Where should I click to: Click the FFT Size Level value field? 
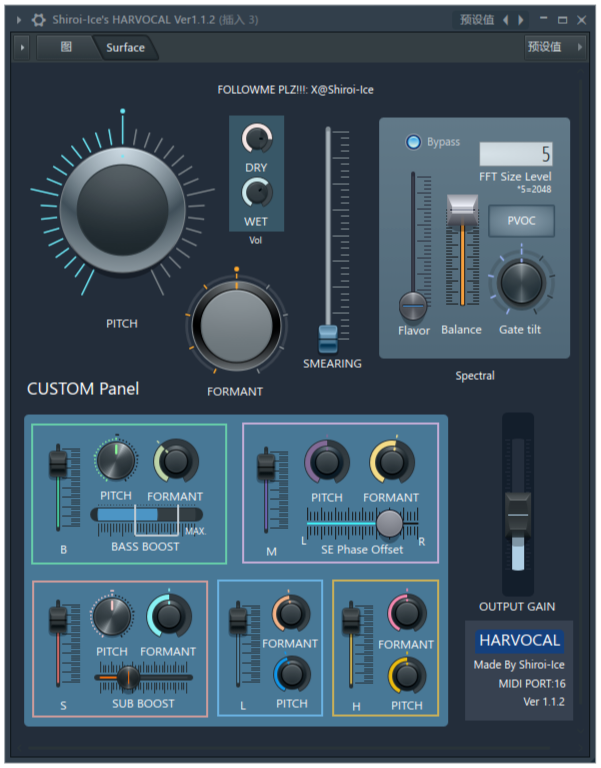point(516,154)
